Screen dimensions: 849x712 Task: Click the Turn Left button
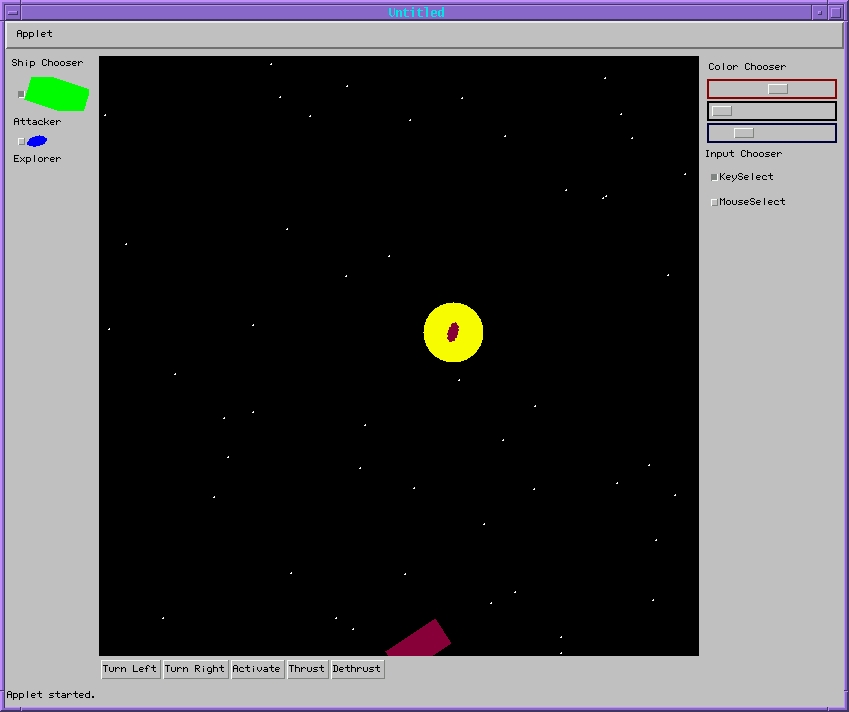pos(130,669)
